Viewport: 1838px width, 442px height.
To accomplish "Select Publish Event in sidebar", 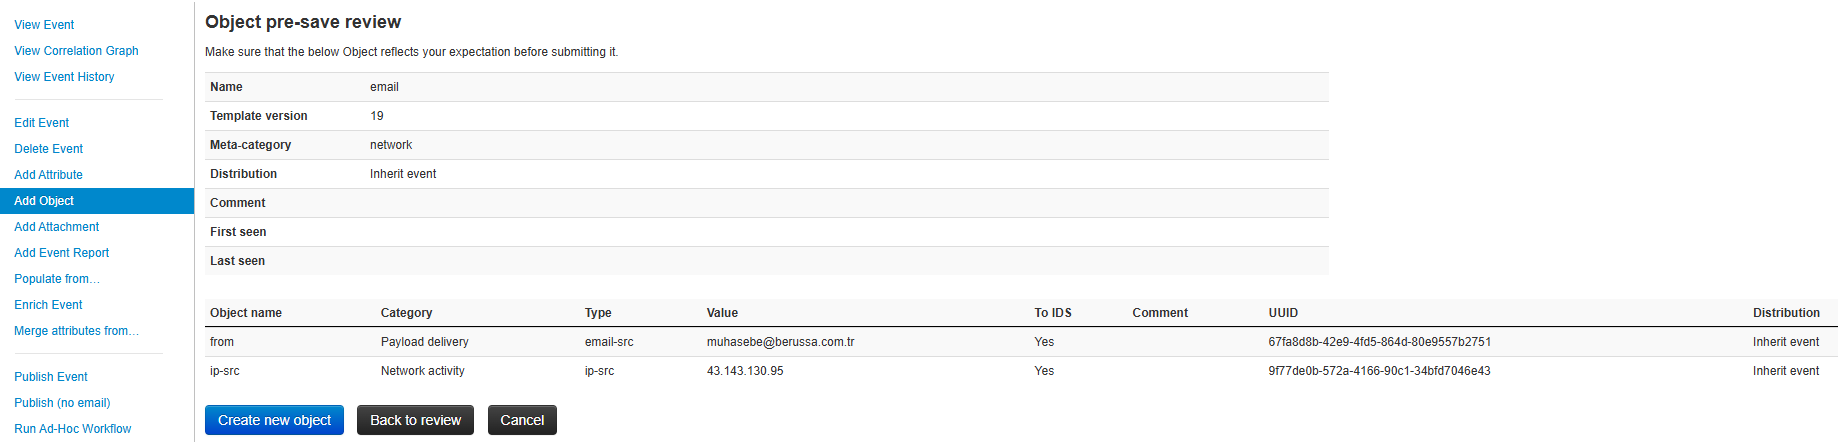I will (x=51, y=377).
